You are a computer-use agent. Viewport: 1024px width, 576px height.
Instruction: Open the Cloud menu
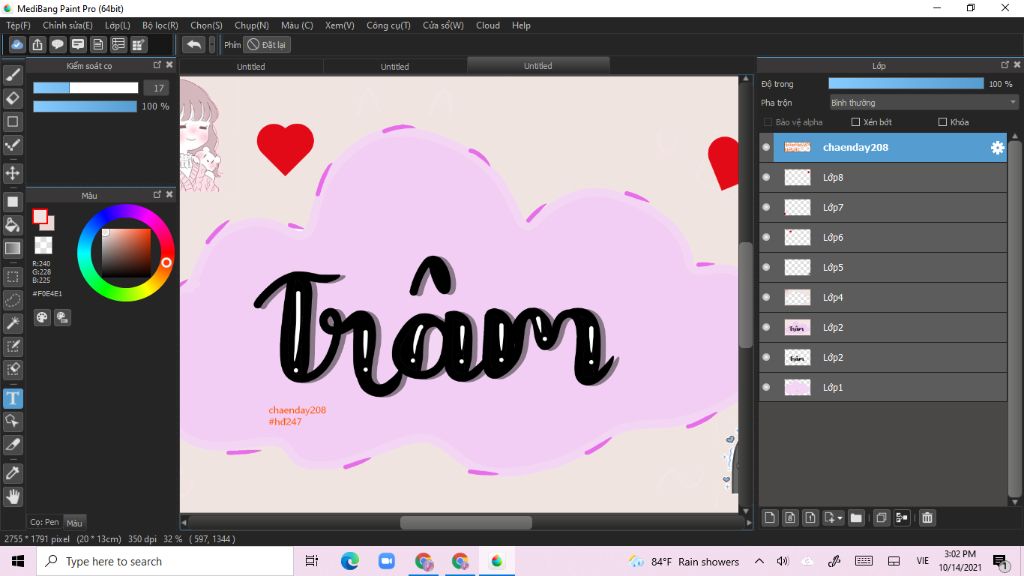click(488, 25)
